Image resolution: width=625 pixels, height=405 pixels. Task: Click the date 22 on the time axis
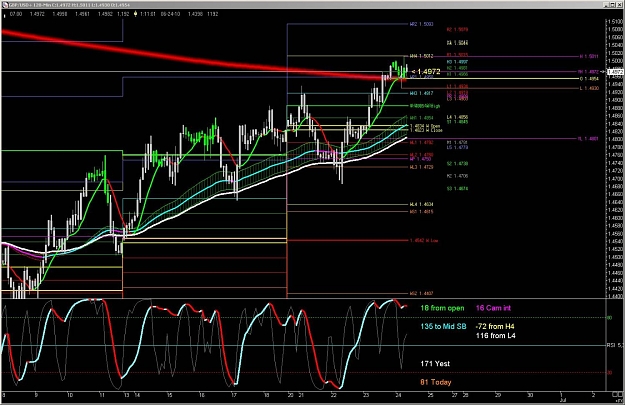pos(334,395)
